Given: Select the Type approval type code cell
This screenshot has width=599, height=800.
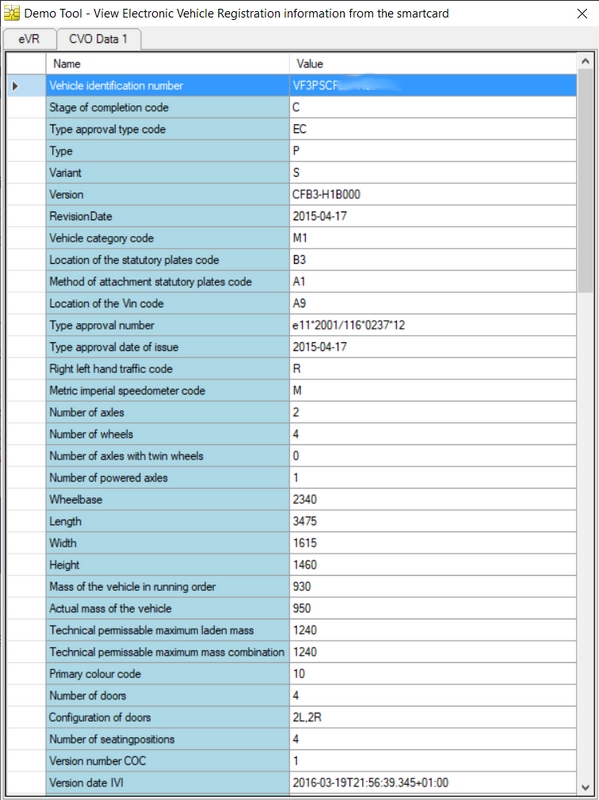Looking at the screenshot, I should click(168, 130).
